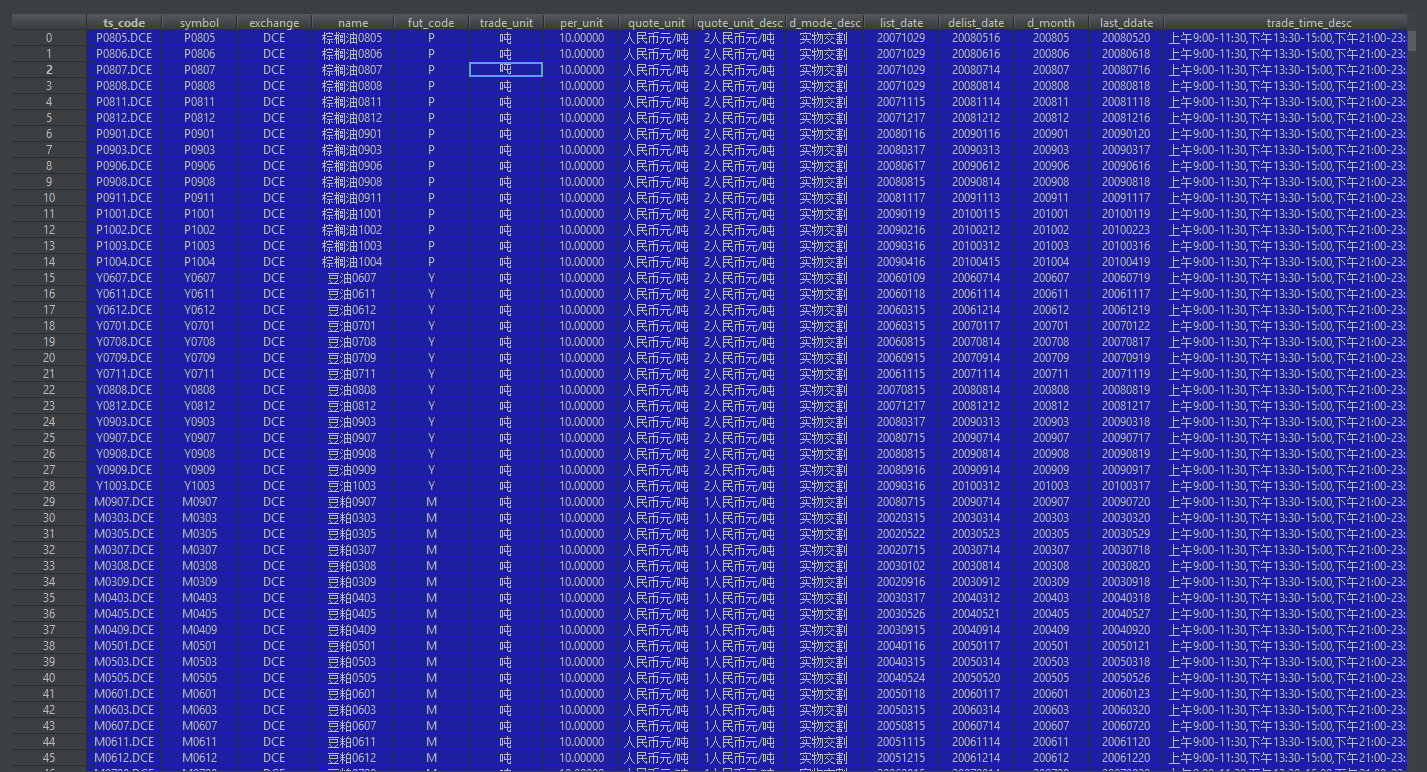
Task: Select the trade_time_desc column header
Action: 1286,23
